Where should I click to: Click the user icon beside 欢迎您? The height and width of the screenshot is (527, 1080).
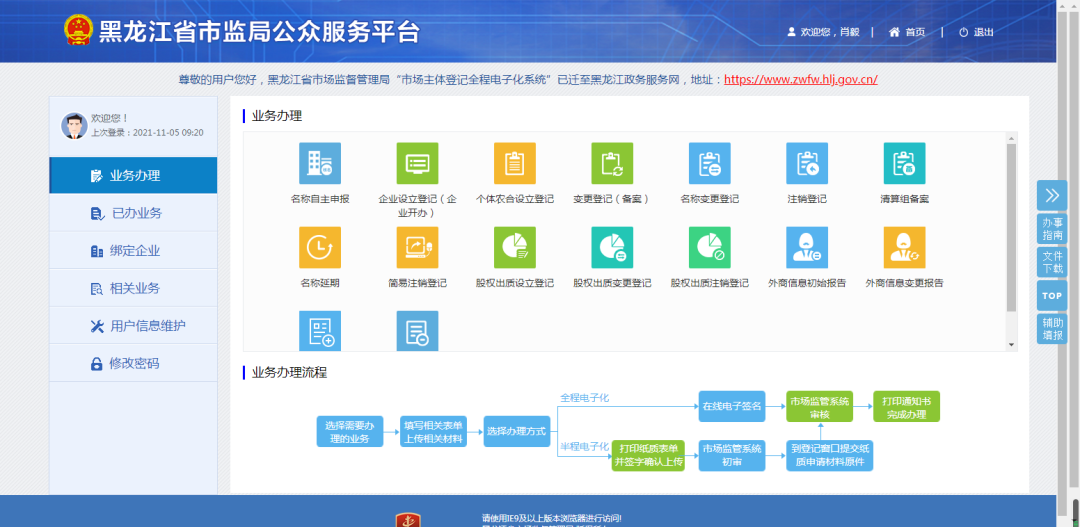coord(791,32)
